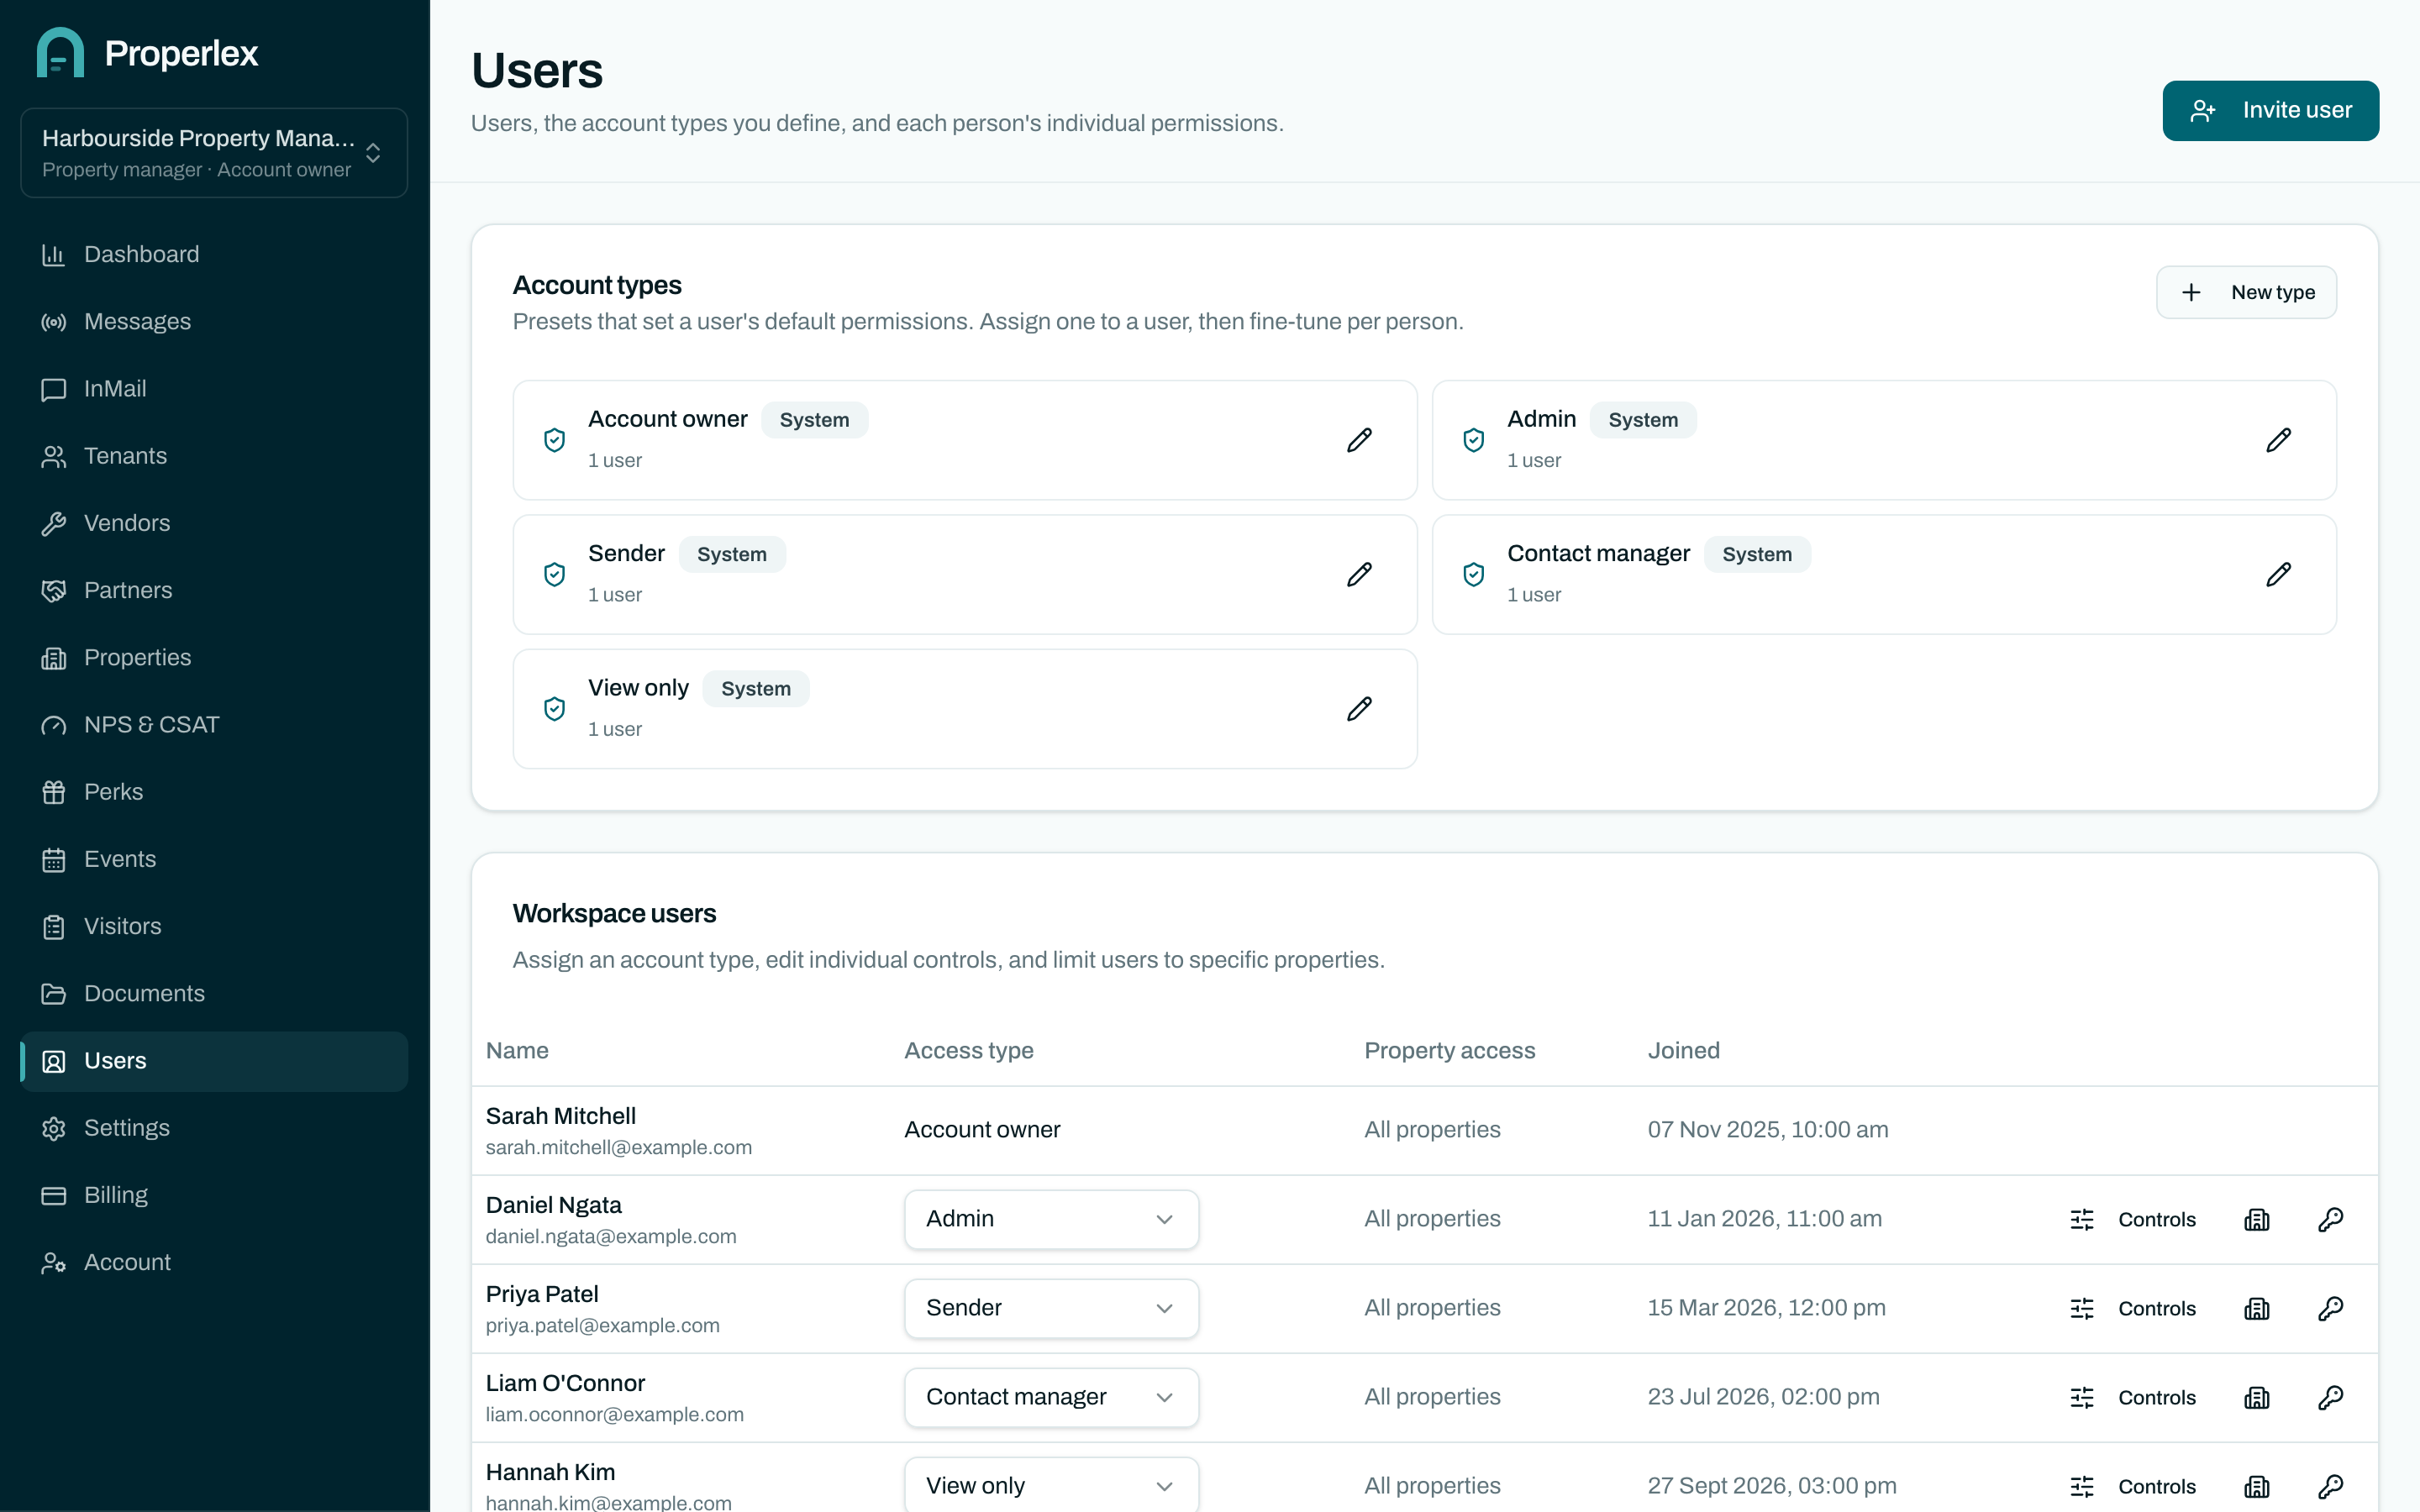Open Vendors in the sidebar
Image resolution: width=2420 pixels, height=1512 pixels.
(214, 523)
